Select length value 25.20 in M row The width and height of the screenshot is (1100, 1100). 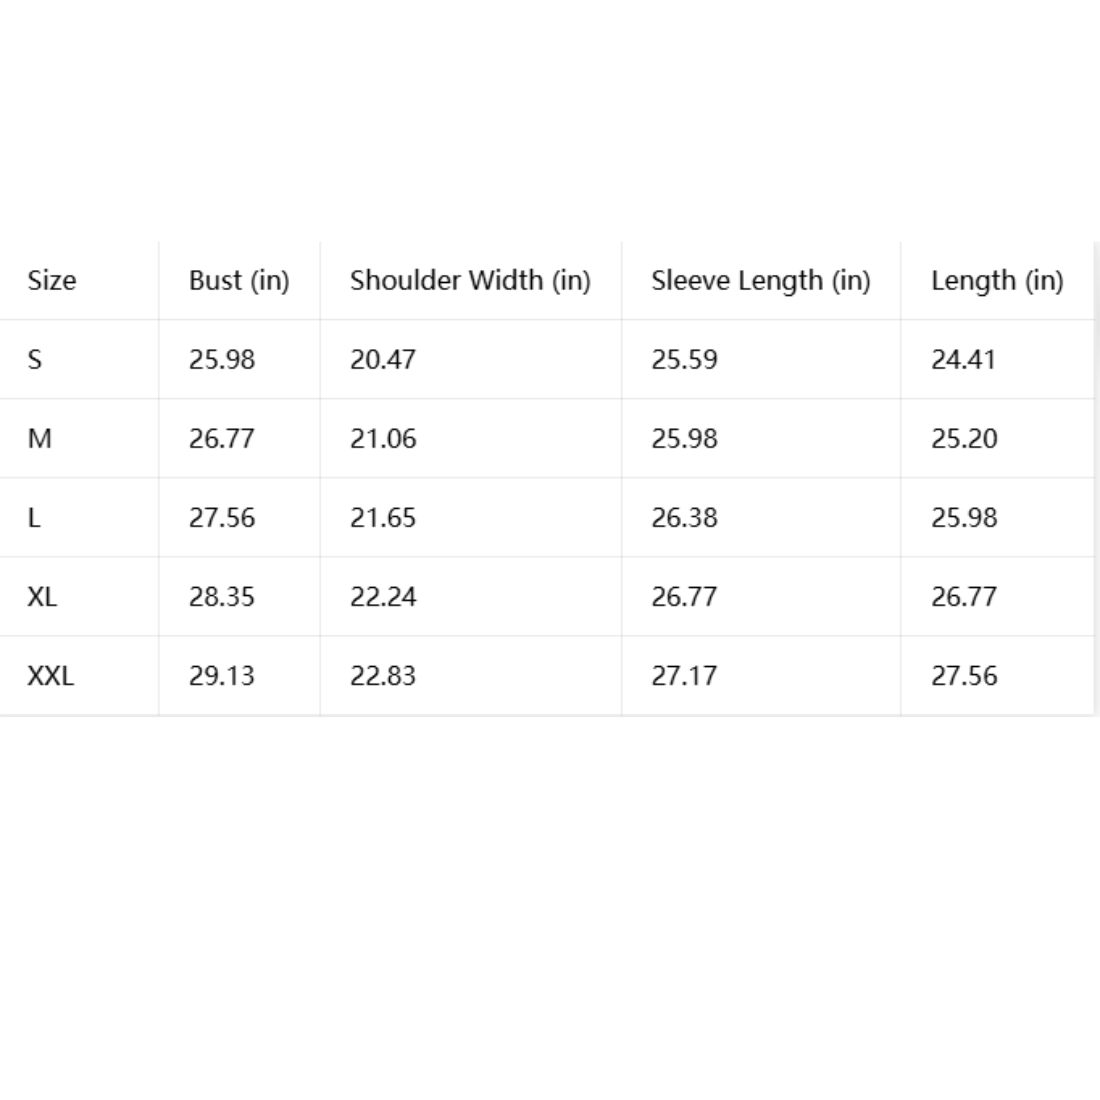(x=964, y=438)
